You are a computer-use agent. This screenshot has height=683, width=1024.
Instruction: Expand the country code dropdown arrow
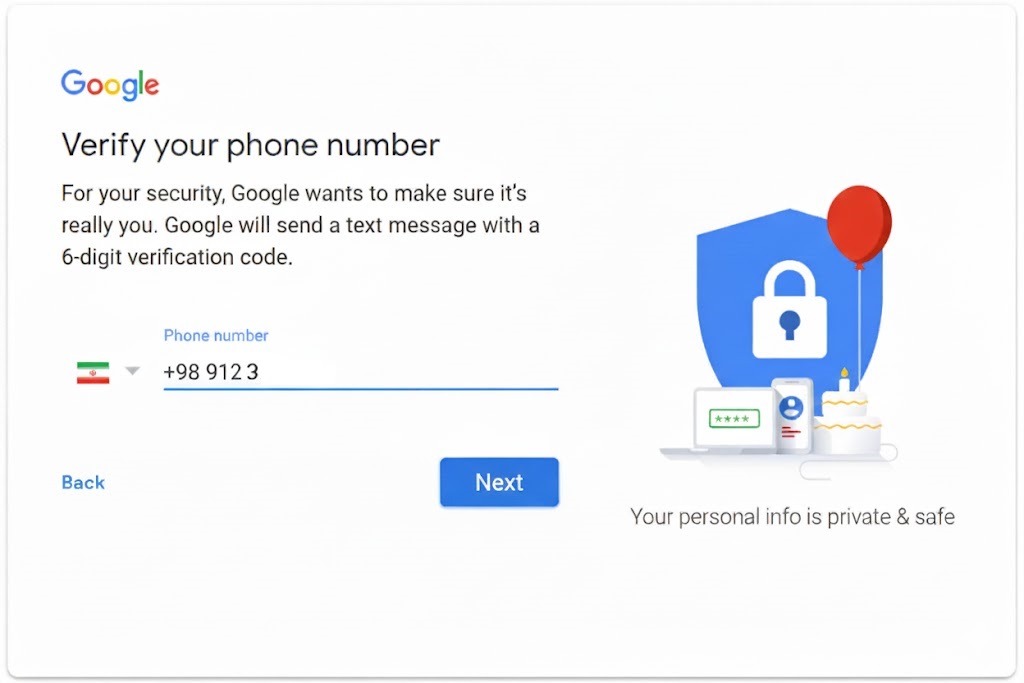pos(133,371)
